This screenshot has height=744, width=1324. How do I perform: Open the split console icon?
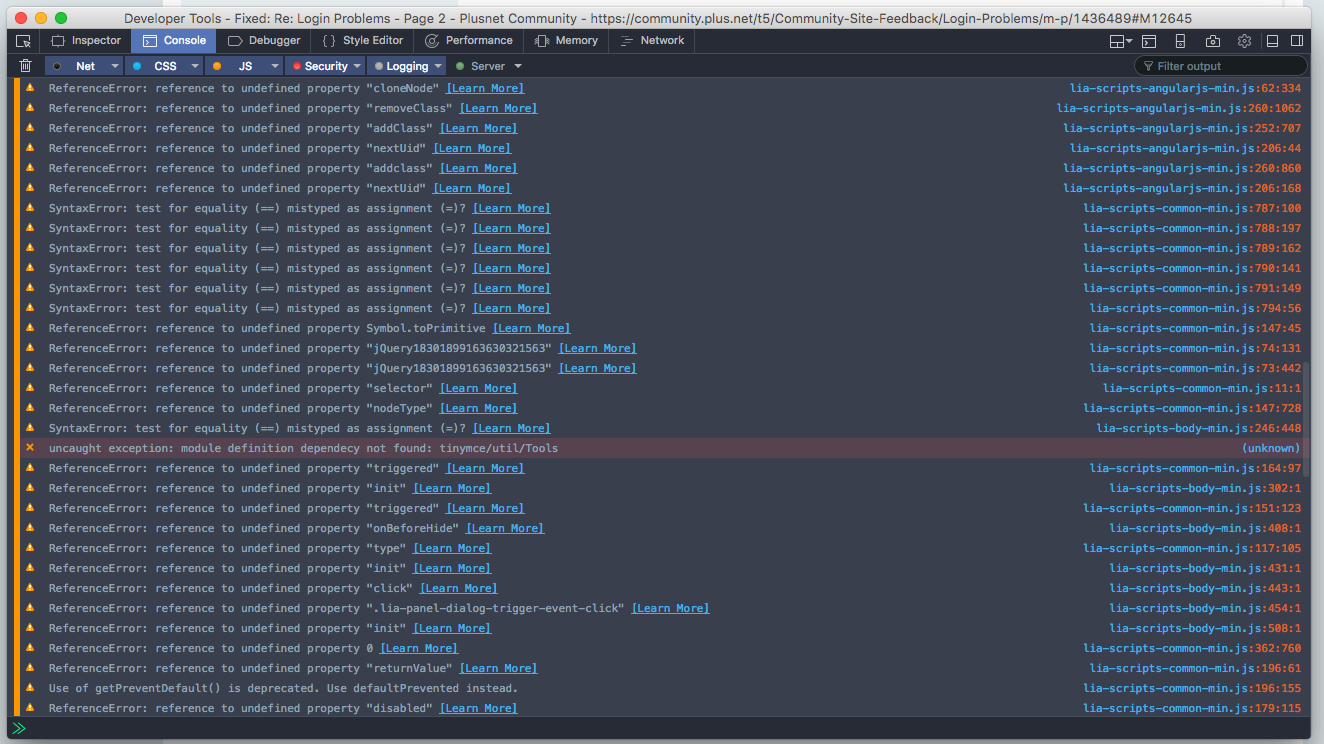coord(1150,41)
